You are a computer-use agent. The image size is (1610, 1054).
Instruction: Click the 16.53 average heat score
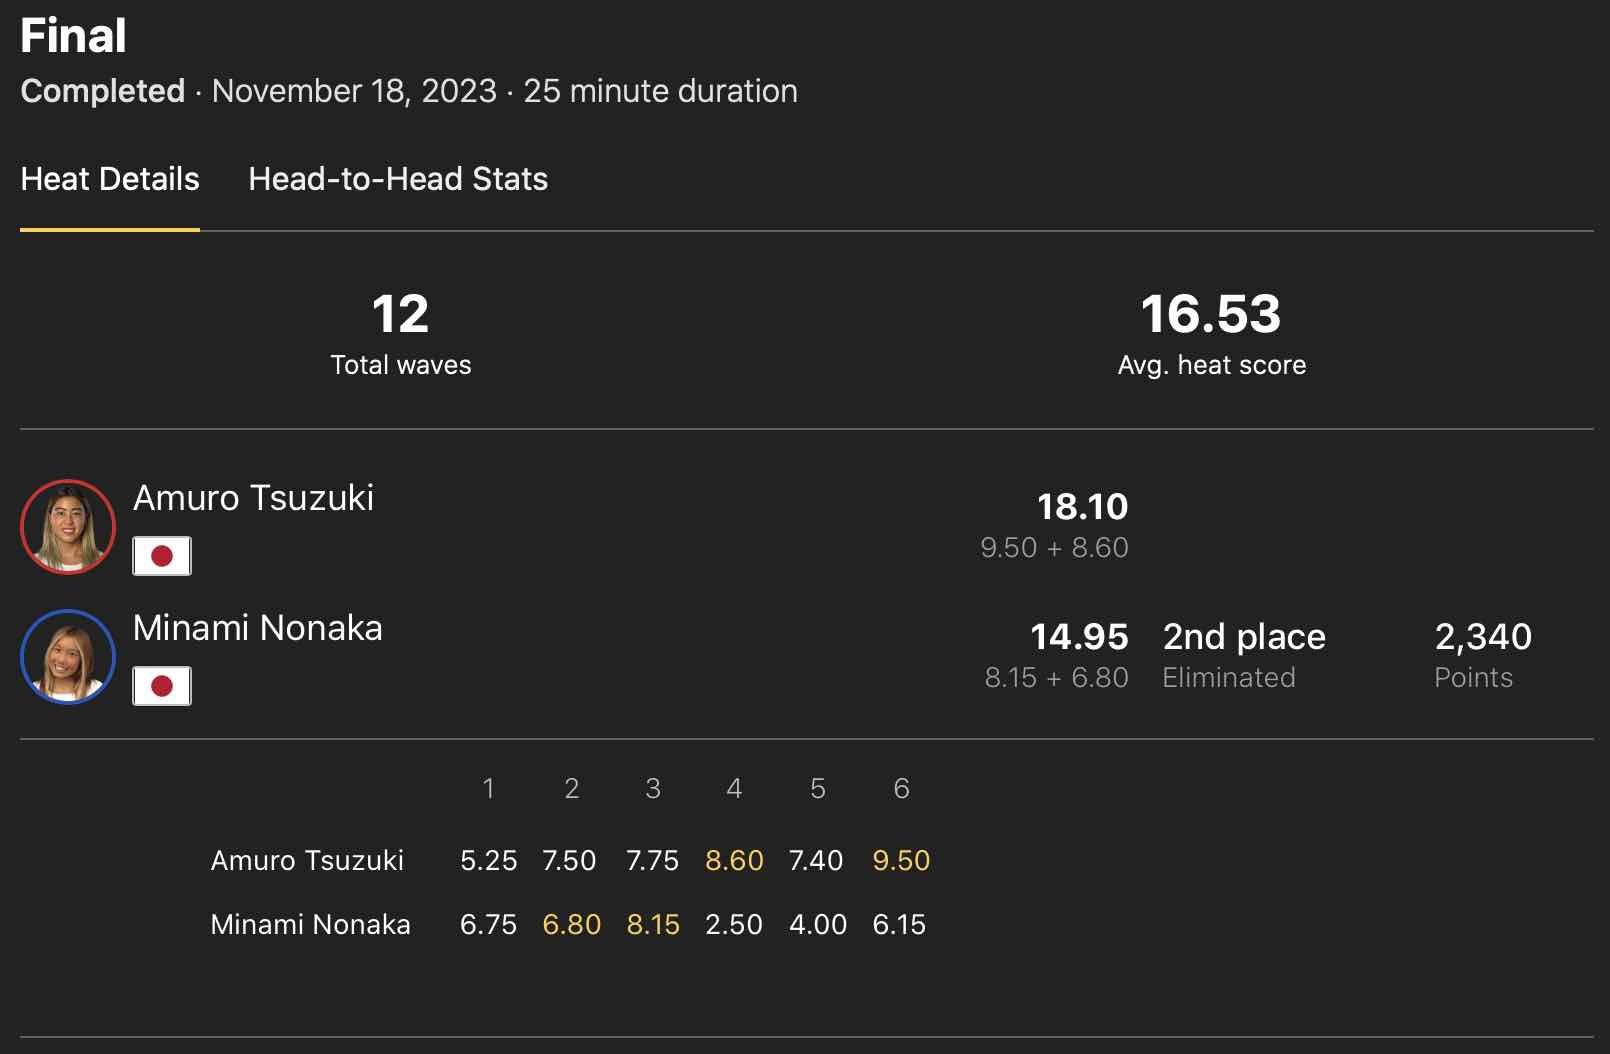[1211, 314]
